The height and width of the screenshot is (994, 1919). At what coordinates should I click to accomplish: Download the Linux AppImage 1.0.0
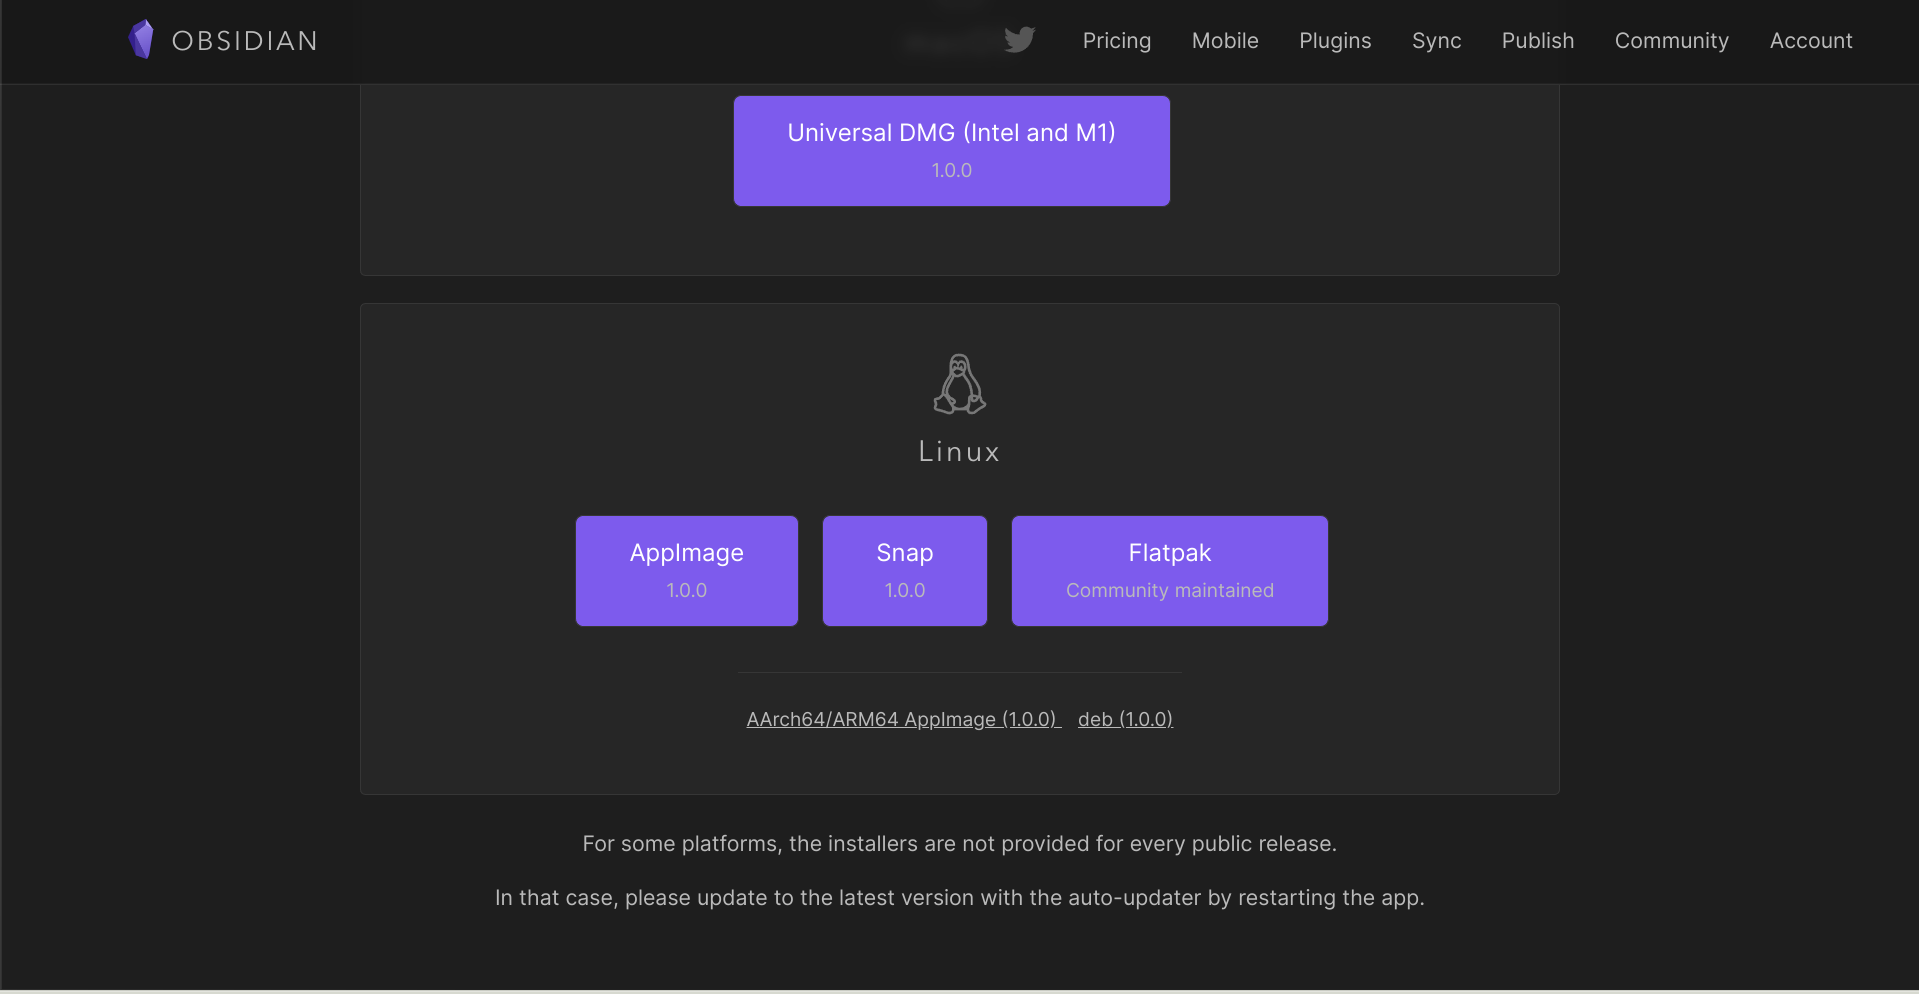(686, 571)
